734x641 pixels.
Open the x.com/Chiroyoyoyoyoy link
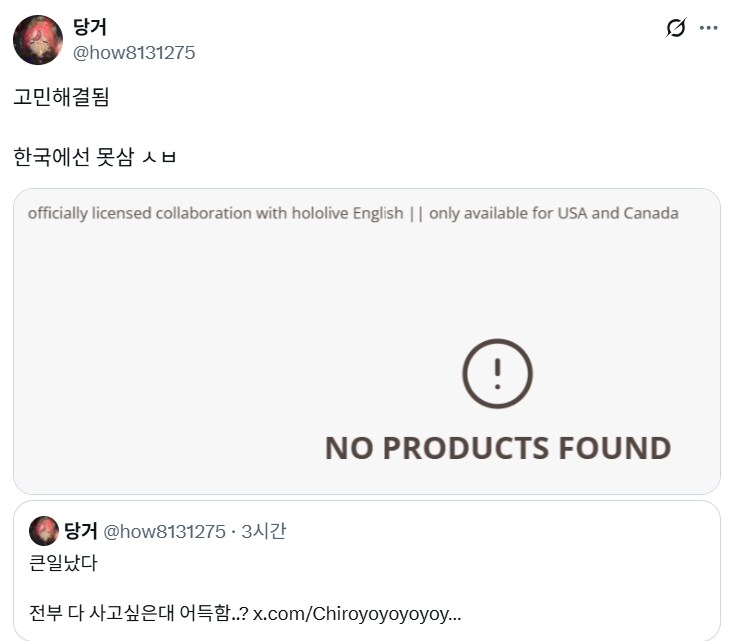coord(356,612)
